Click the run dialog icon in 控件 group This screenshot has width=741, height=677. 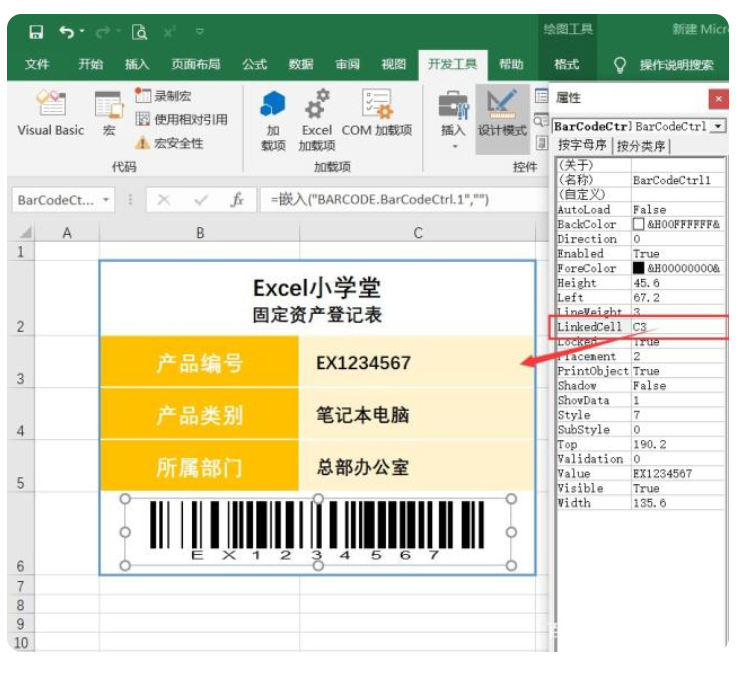542,143
